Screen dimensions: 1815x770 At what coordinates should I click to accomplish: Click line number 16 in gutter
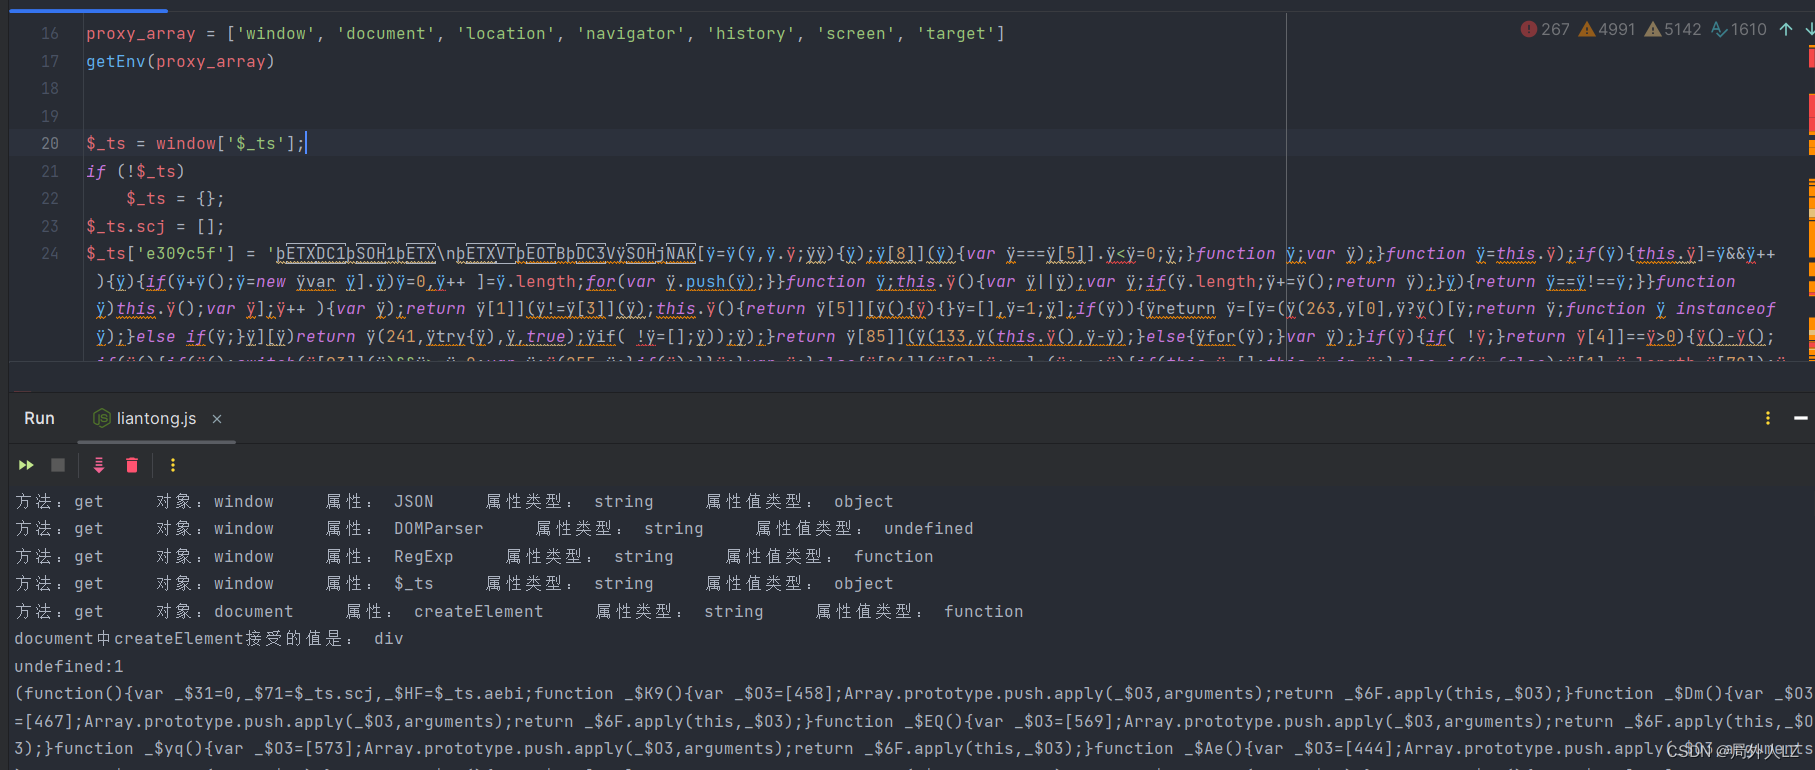click(x=50, y=33)
